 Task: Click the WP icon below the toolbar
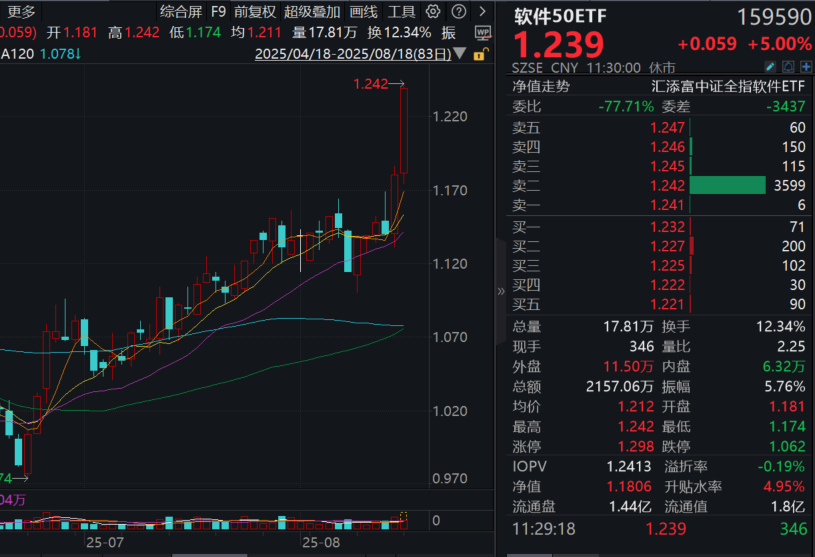point(483,32)
